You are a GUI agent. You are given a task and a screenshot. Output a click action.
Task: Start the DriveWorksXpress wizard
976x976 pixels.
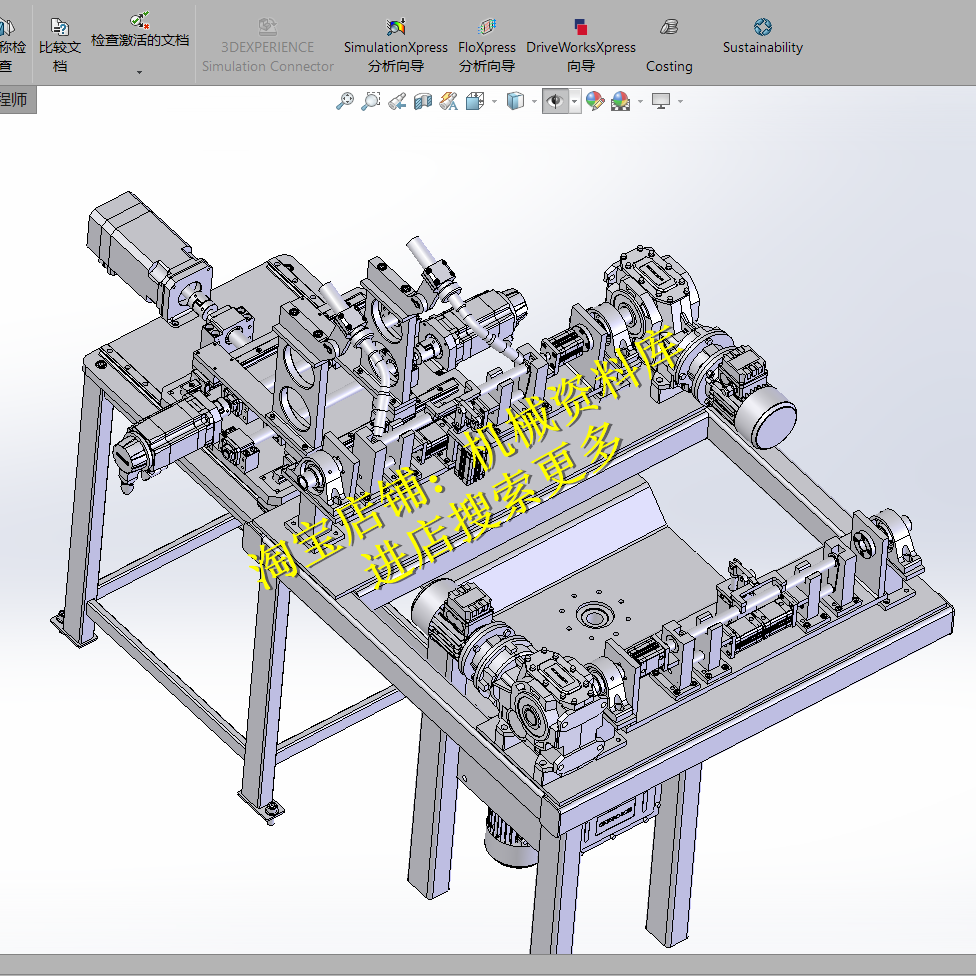[581, 45]
